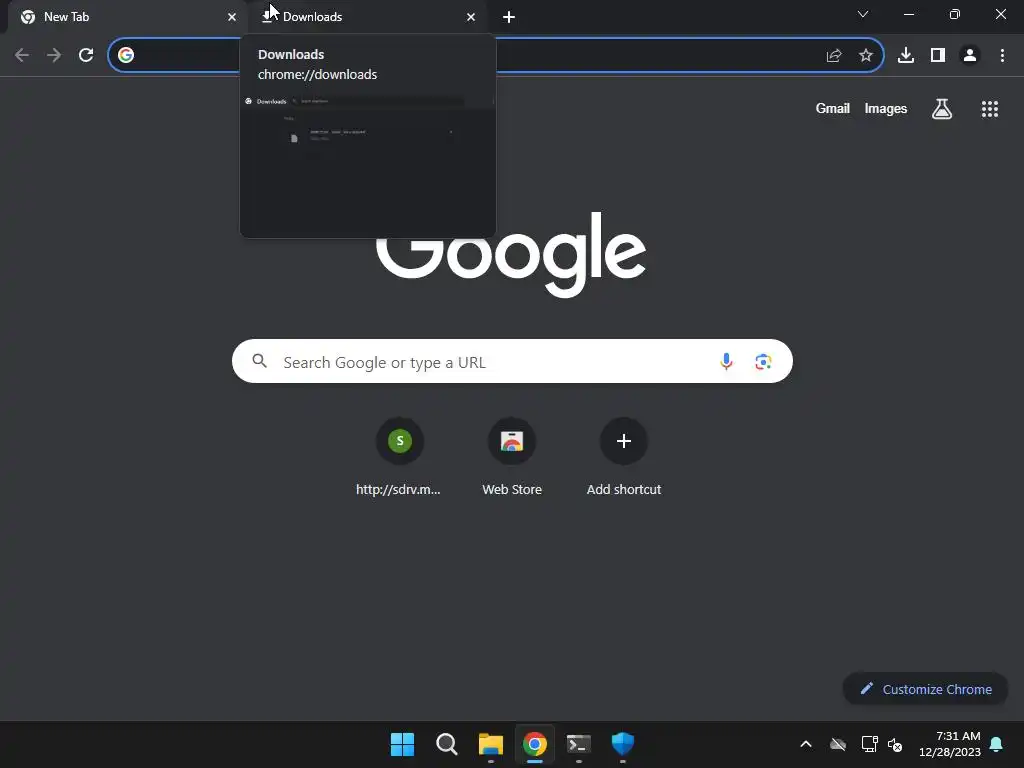Click the muted volume tray icon
The image size is (1024, 768).
[x=895, y=744]
